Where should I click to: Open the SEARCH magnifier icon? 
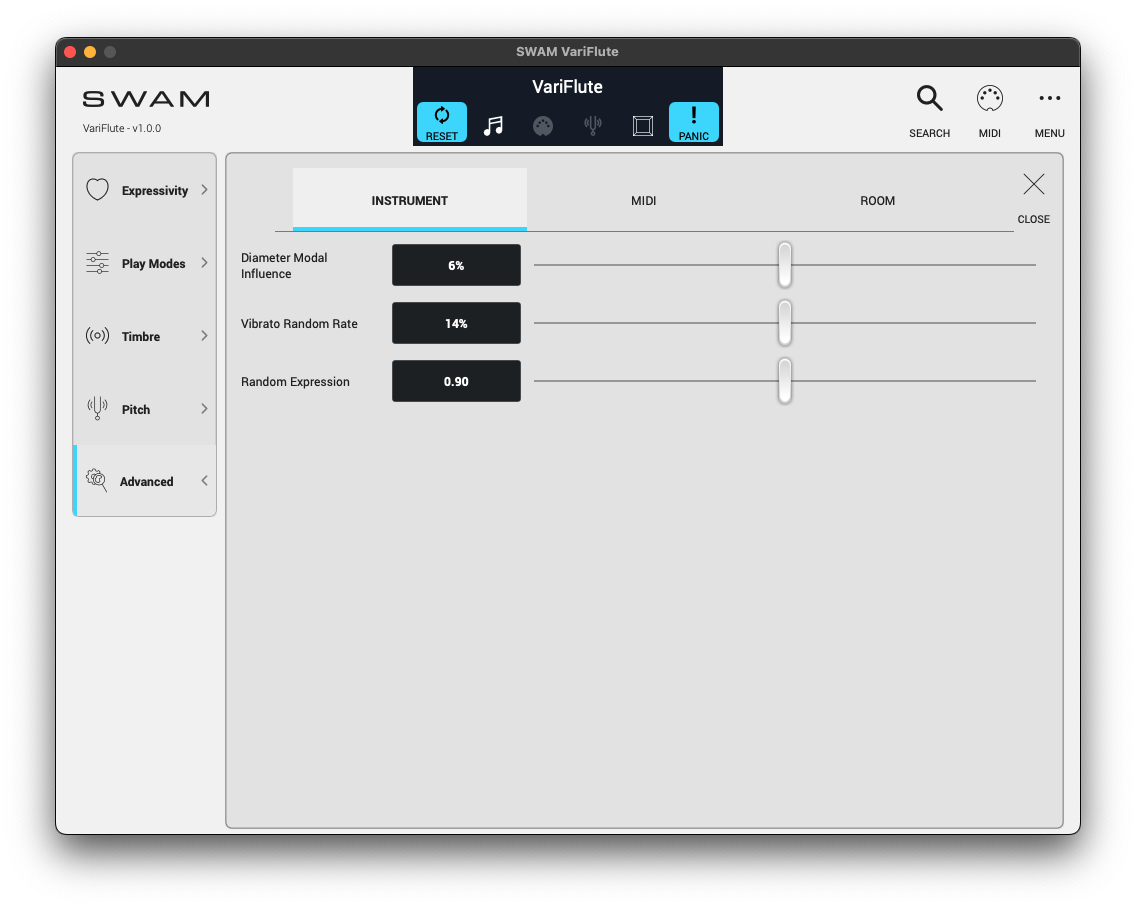929,99
